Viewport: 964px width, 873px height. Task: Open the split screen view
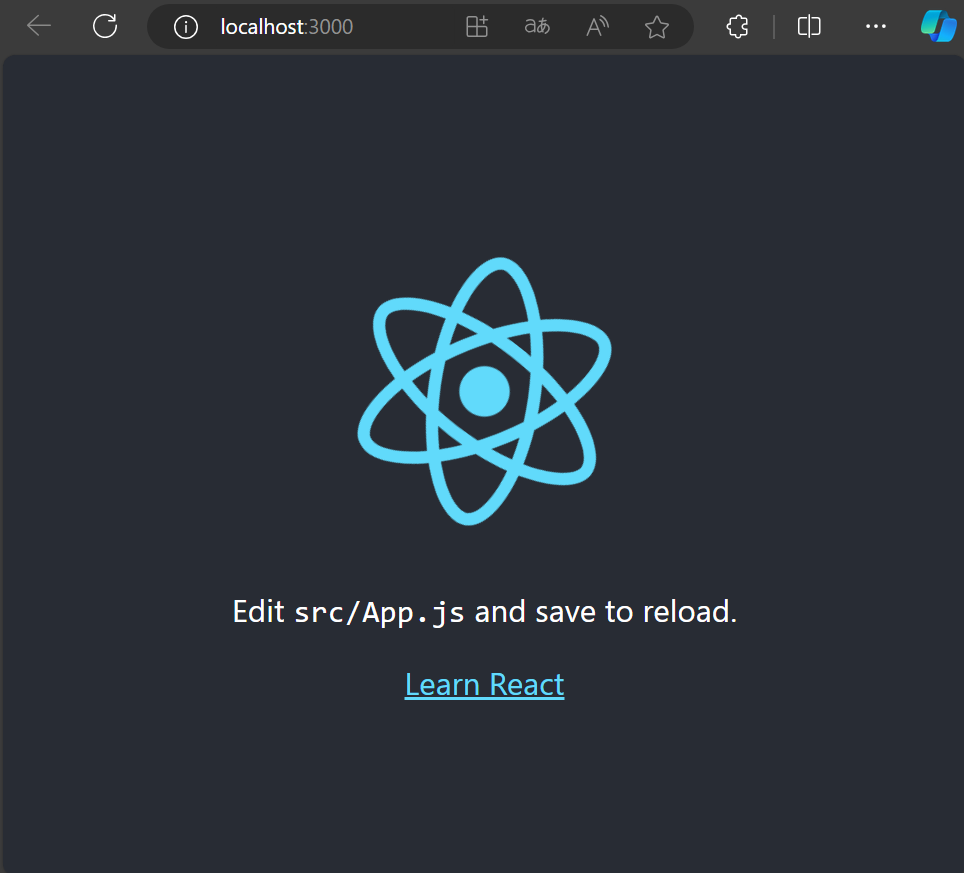tap(809, 26)
